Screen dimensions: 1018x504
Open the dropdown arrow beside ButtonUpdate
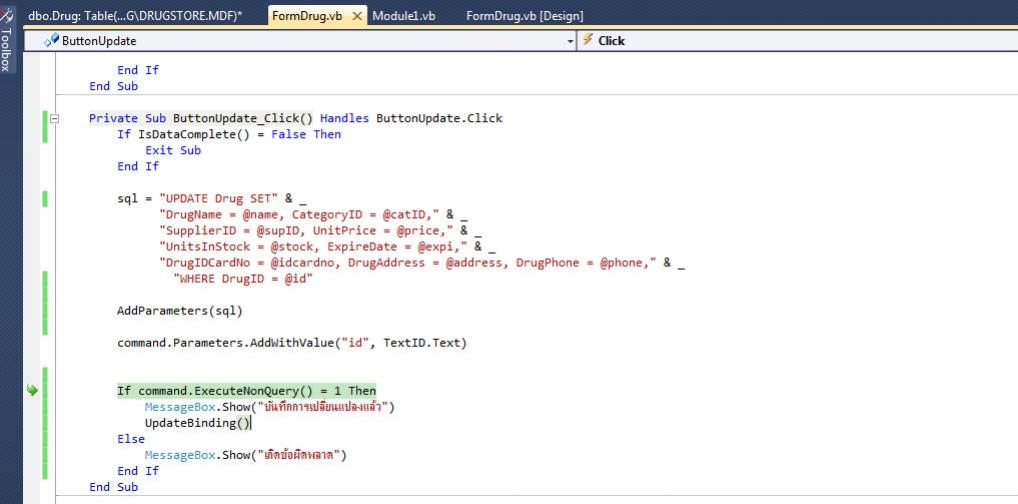pyautogui.click(x=570, y=42)
